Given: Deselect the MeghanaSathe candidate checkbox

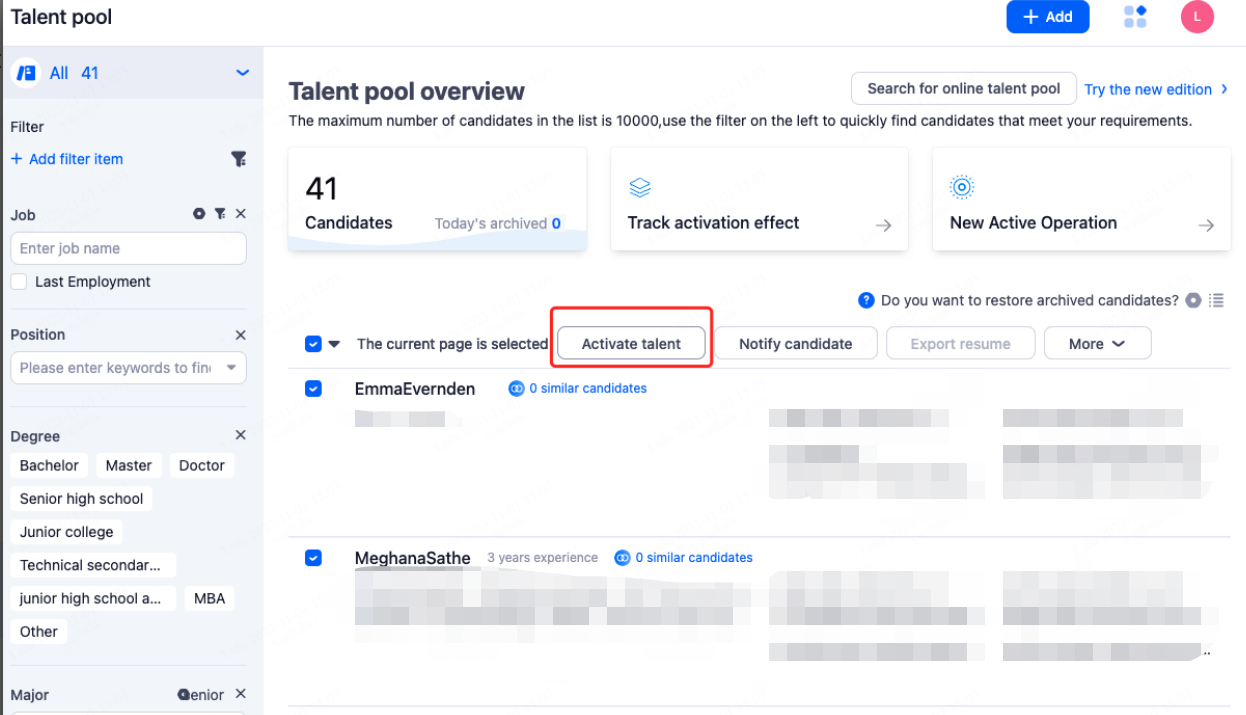Looking at the screenshot, I should tap(313, 557).
